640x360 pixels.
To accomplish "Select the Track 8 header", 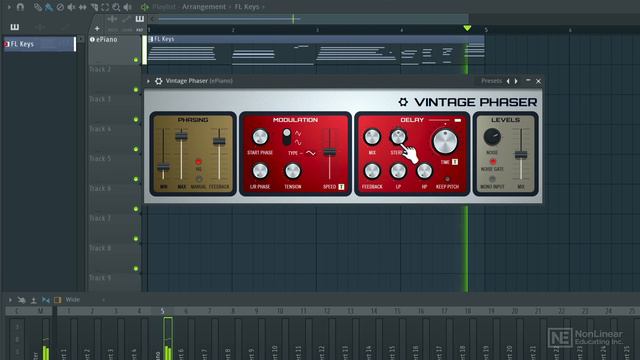I will coord(115,259).
